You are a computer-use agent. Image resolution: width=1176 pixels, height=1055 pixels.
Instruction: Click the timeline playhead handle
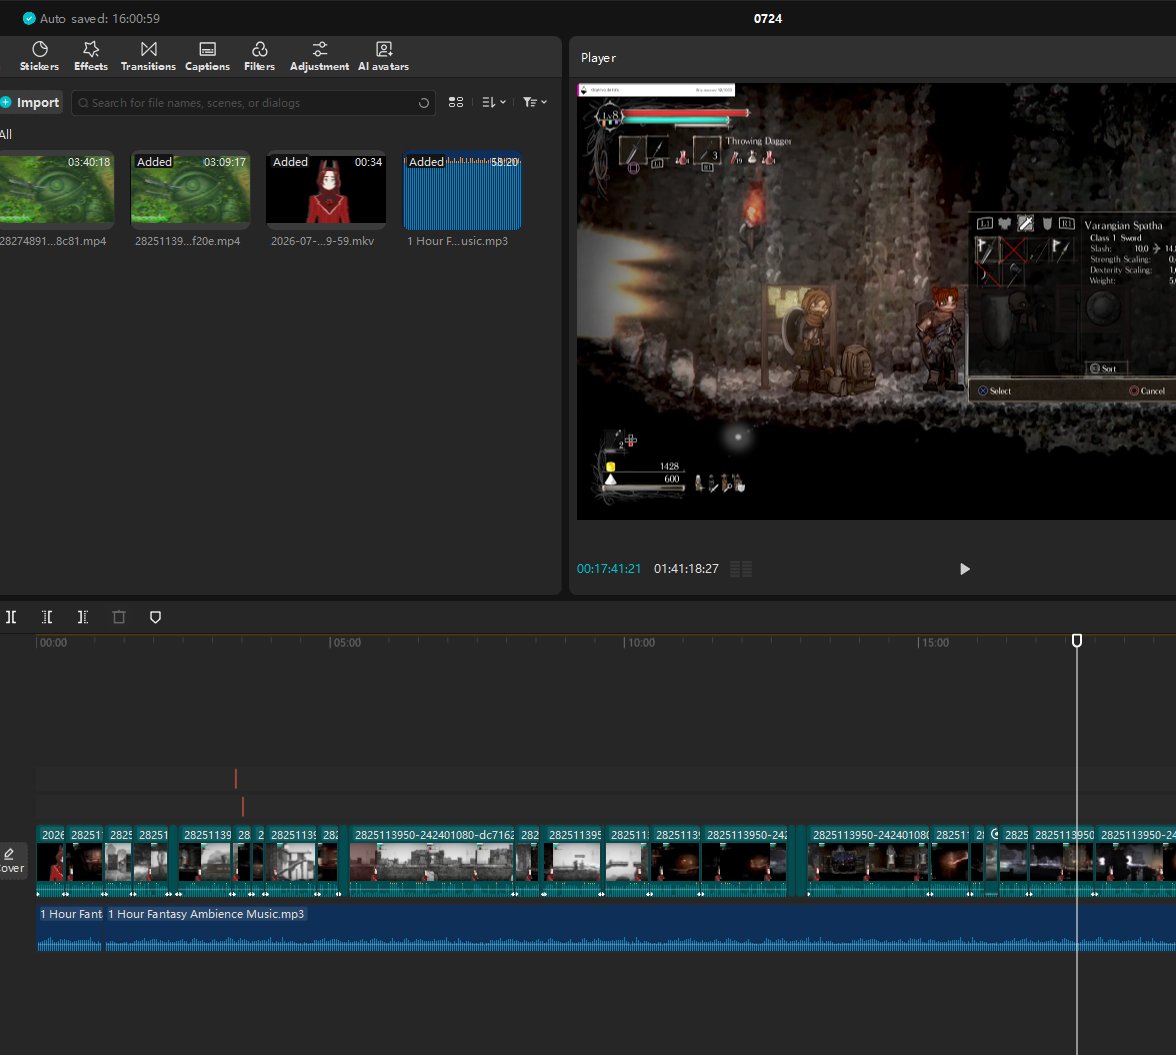[x=1077, y=640]
